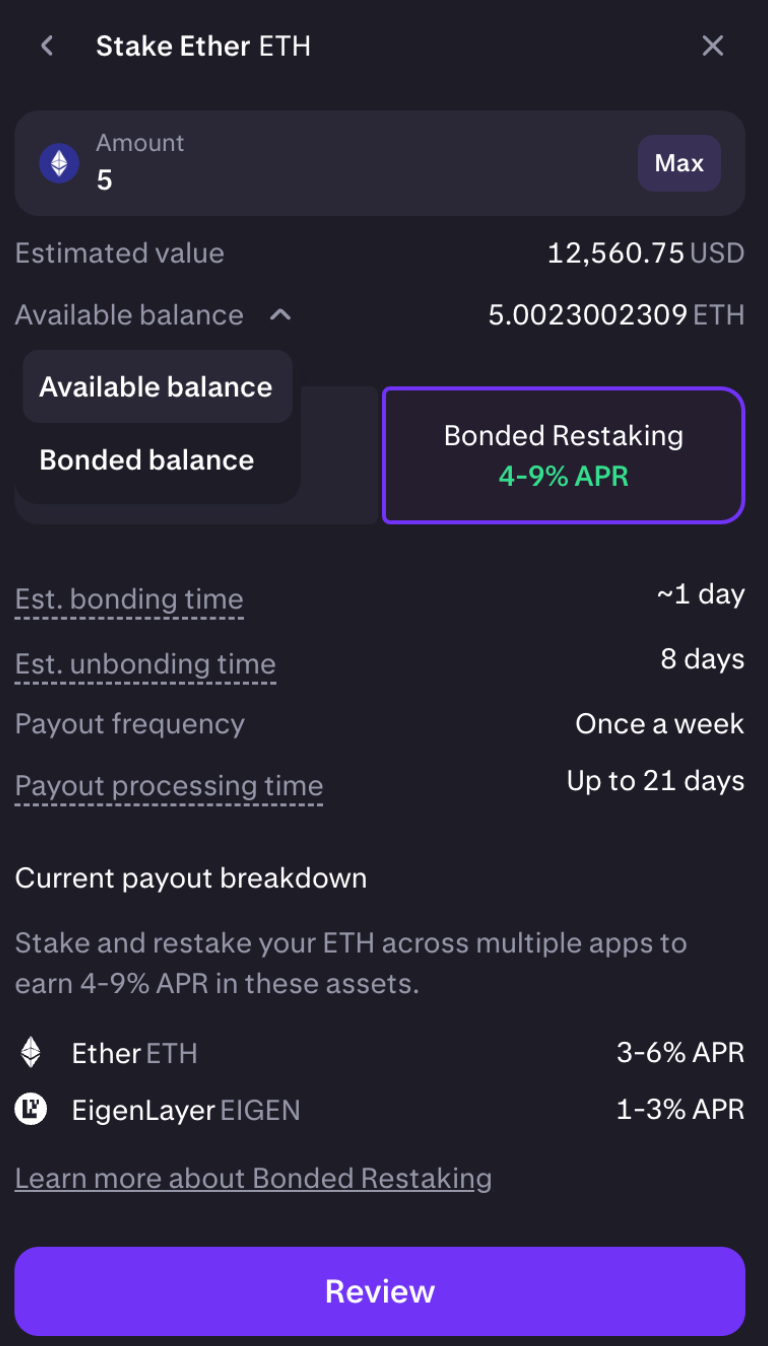Open the Est. unbonding time tooltip
The width and height of the screenshot is (768, 1346).
(145, 664)
